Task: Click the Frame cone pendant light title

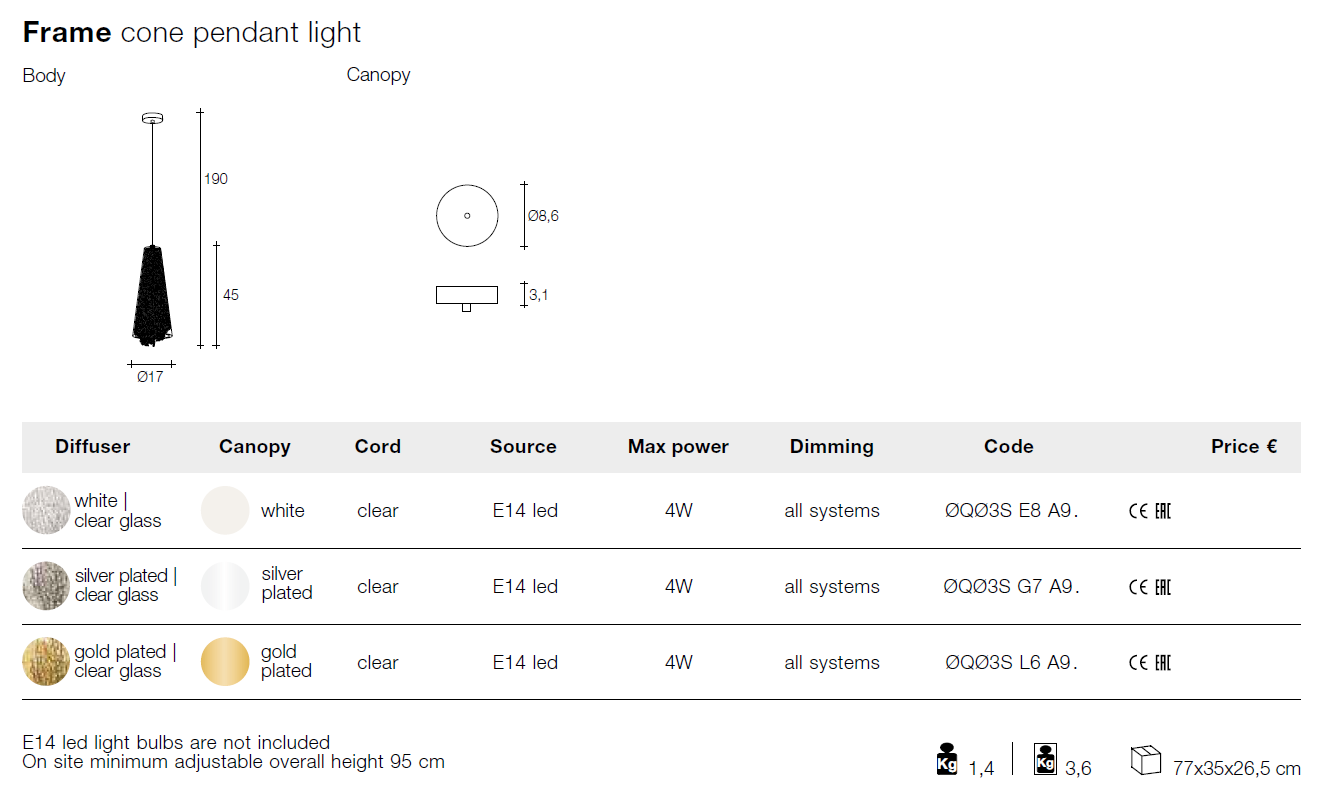Action: click(x=192, y=32)
